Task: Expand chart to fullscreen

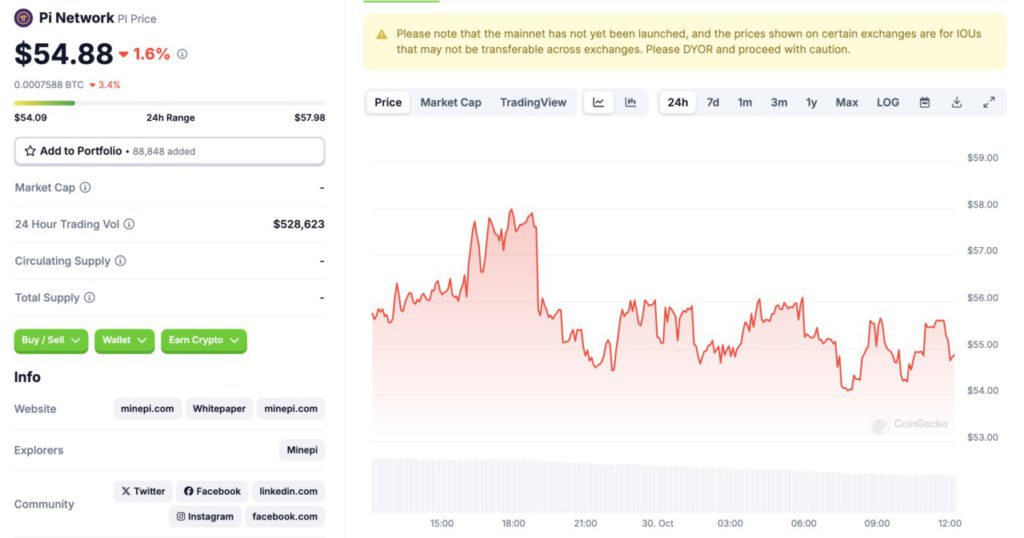Action: tap(989, 102)
